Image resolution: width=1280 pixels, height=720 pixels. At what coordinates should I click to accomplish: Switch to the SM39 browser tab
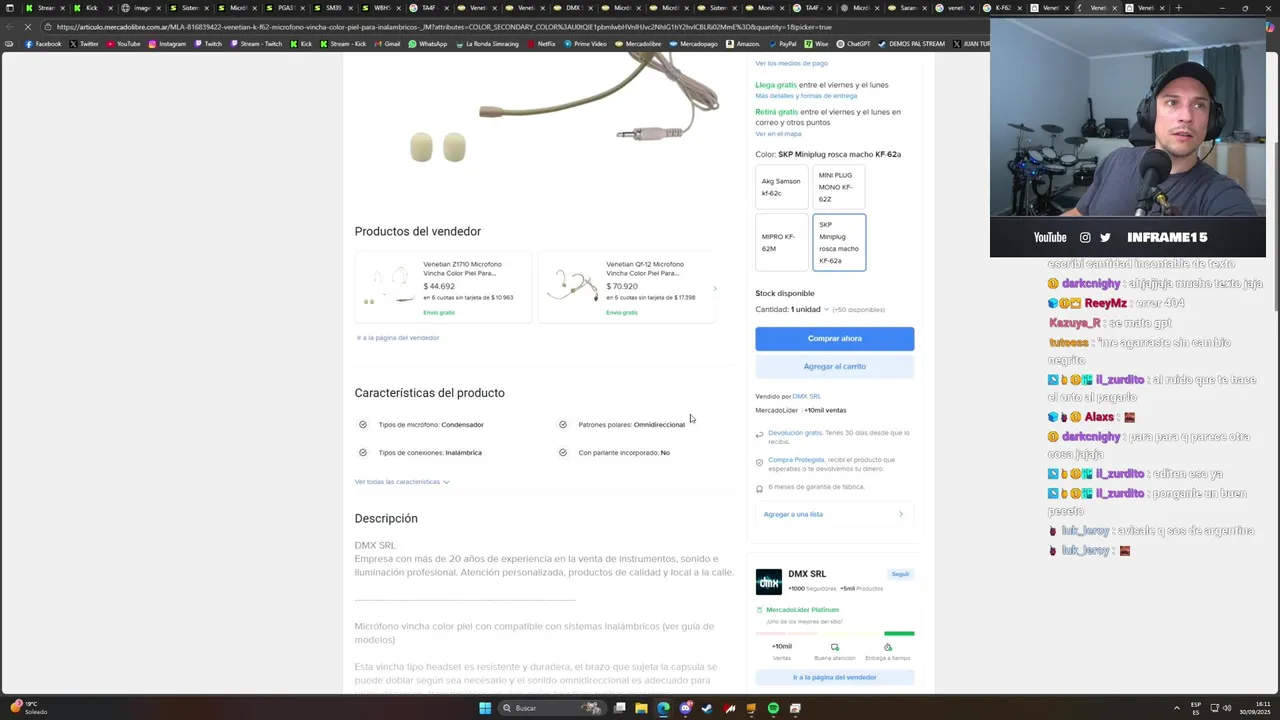click(333, 8)
